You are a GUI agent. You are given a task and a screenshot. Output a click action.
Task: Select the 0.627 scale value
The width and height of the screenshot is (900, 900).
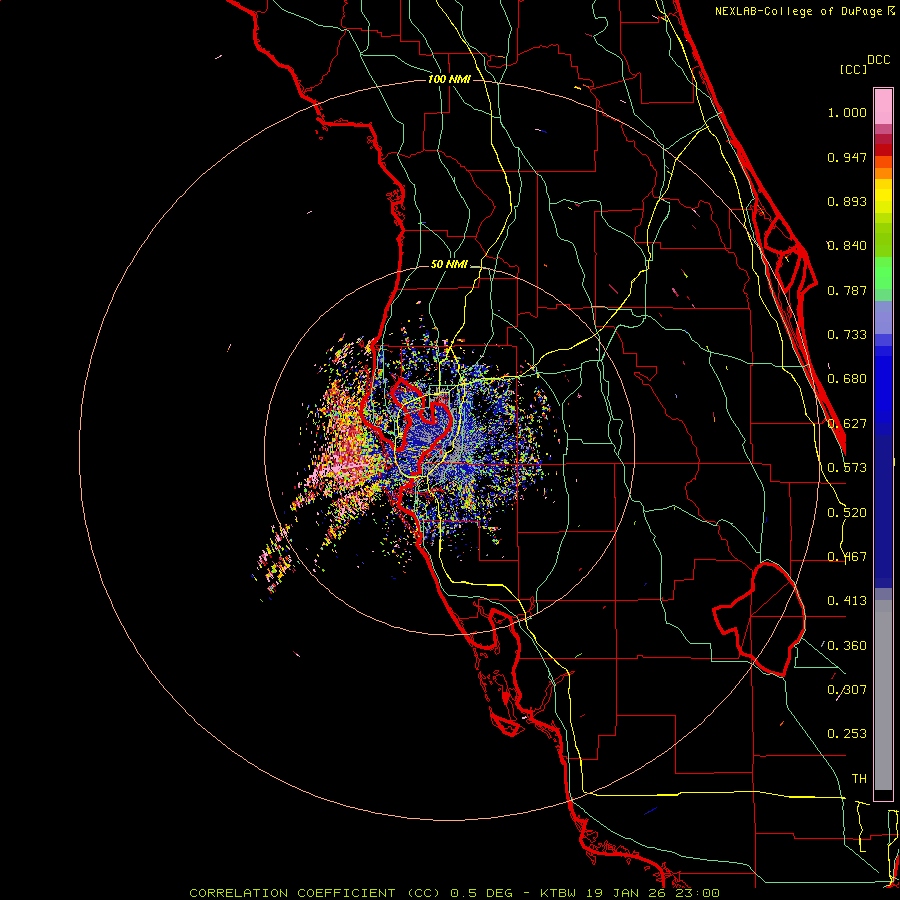click(847, 424)
